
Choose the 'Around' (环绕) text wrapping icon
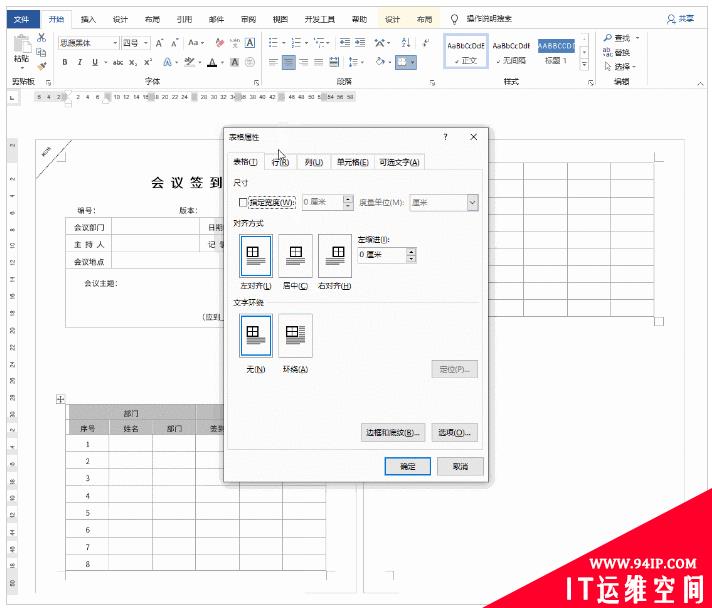pyautogui.click(x=295, y=335)
